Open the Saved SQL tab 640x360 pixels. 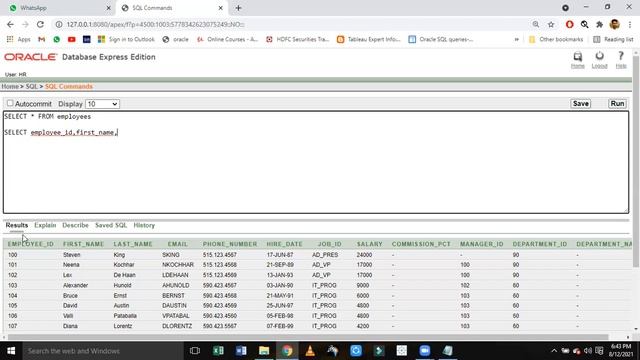[x=111, y=225]
